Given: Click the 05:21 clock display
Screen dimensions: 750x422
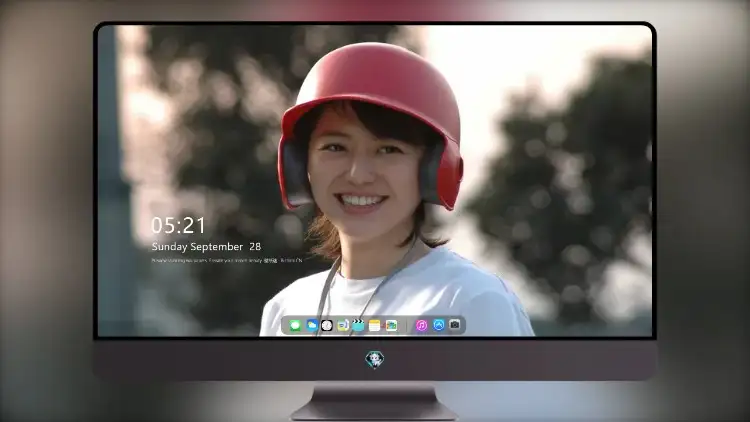Looking at the screenshot, I should (x=178, y=225).
